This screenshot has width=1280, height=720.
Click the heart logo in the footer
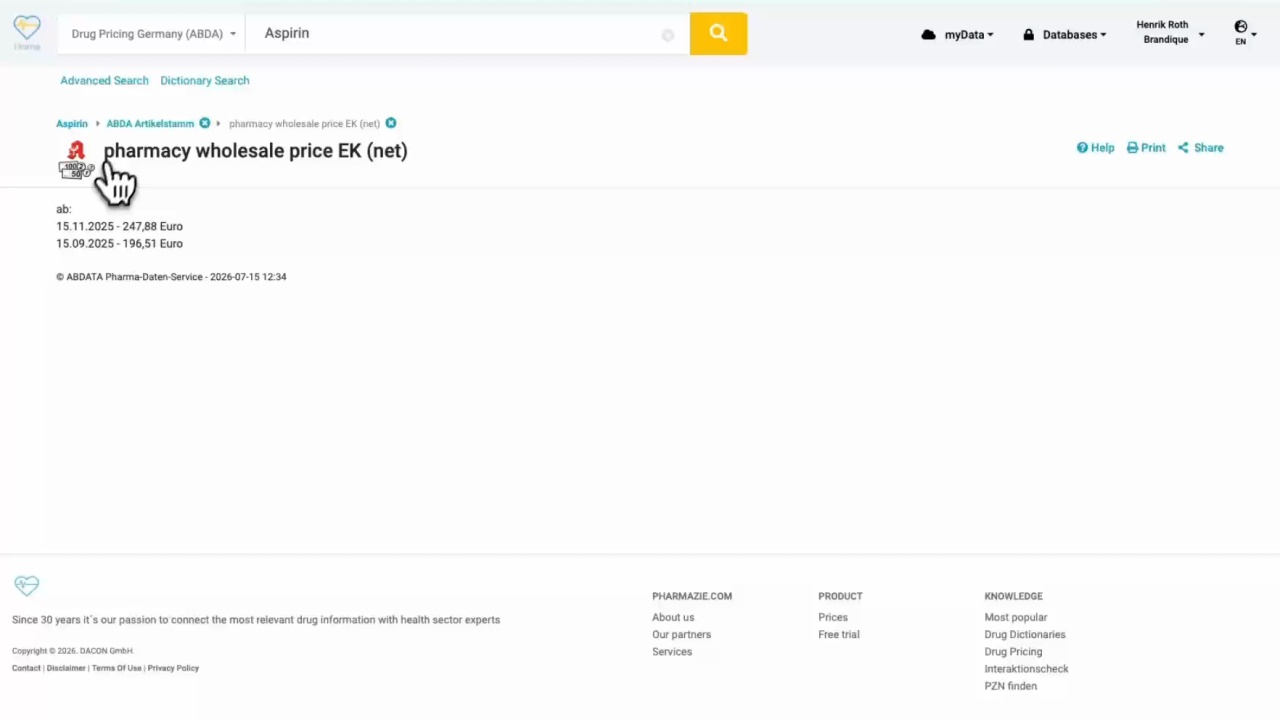pyautogui.click(x=27, y=585)
